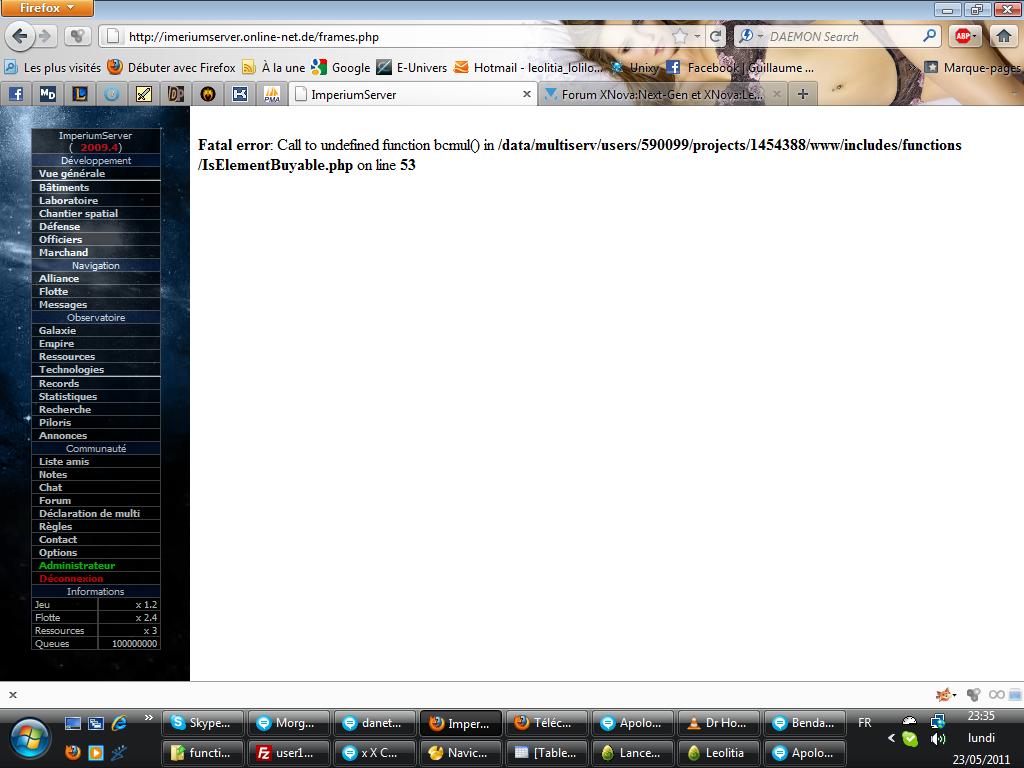The height and width of the screenshot is (768, 1024).
Task: Open the Firefox application menu
Action: coord(46,8)
